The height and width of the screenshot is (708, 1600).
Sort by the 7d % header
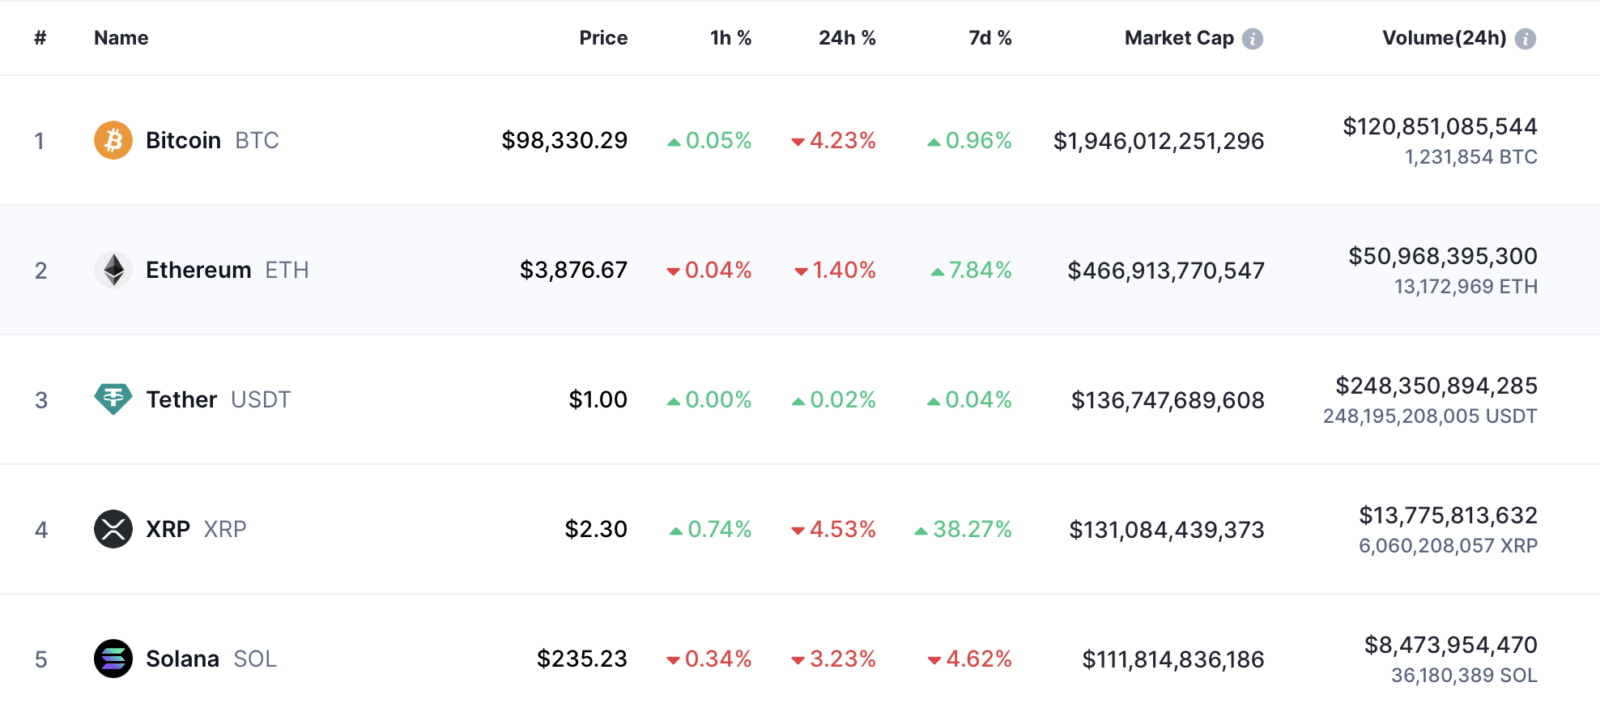(x=990, y=38)
